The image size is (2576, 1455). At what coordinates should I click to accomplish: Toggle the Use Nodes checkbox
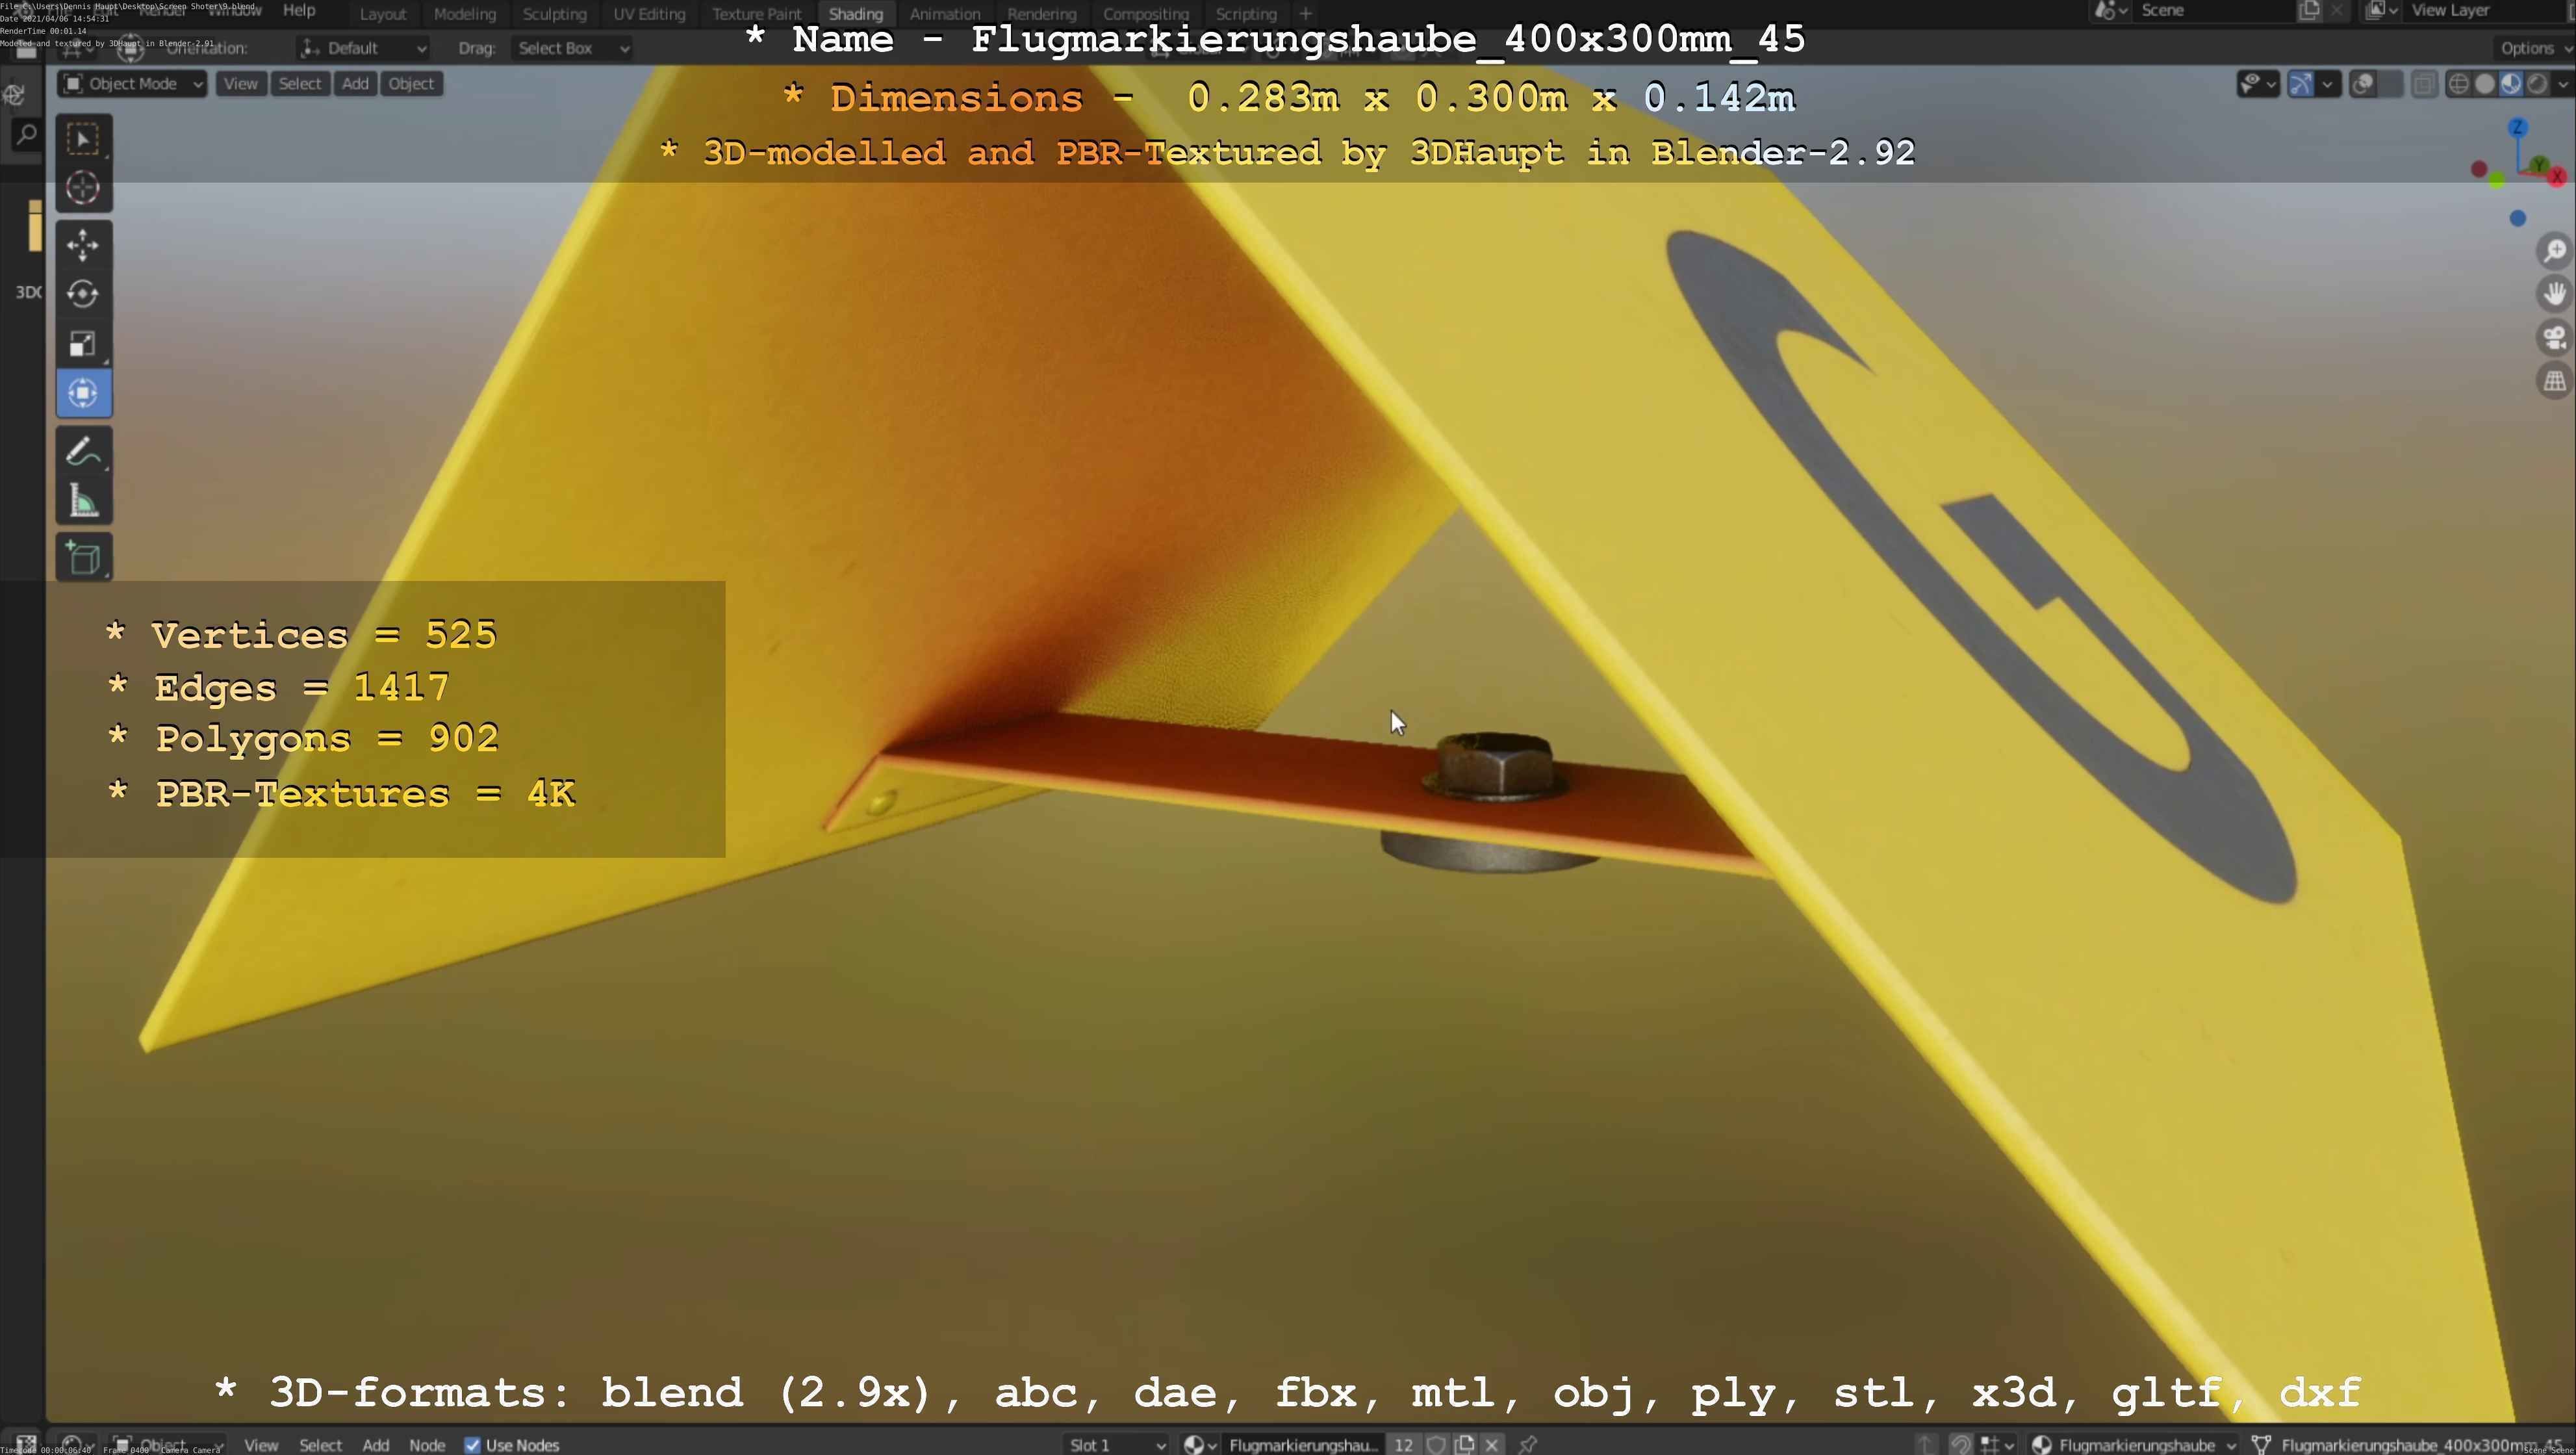tap(473, 1445)
